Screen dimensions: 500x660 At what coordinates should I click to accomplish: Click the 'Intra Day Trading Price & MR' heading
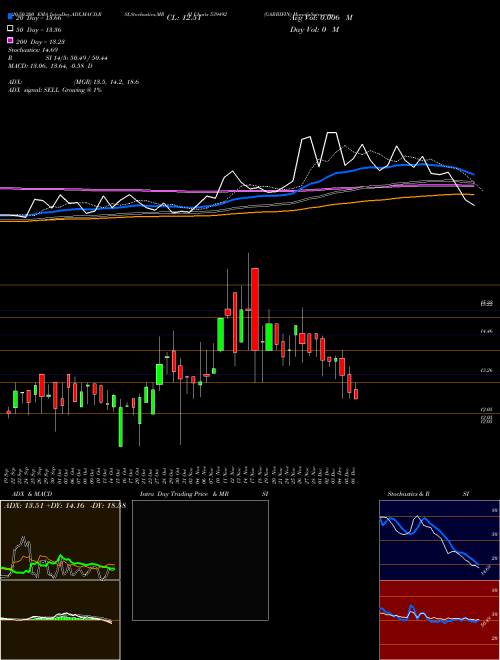click(184, 494)
